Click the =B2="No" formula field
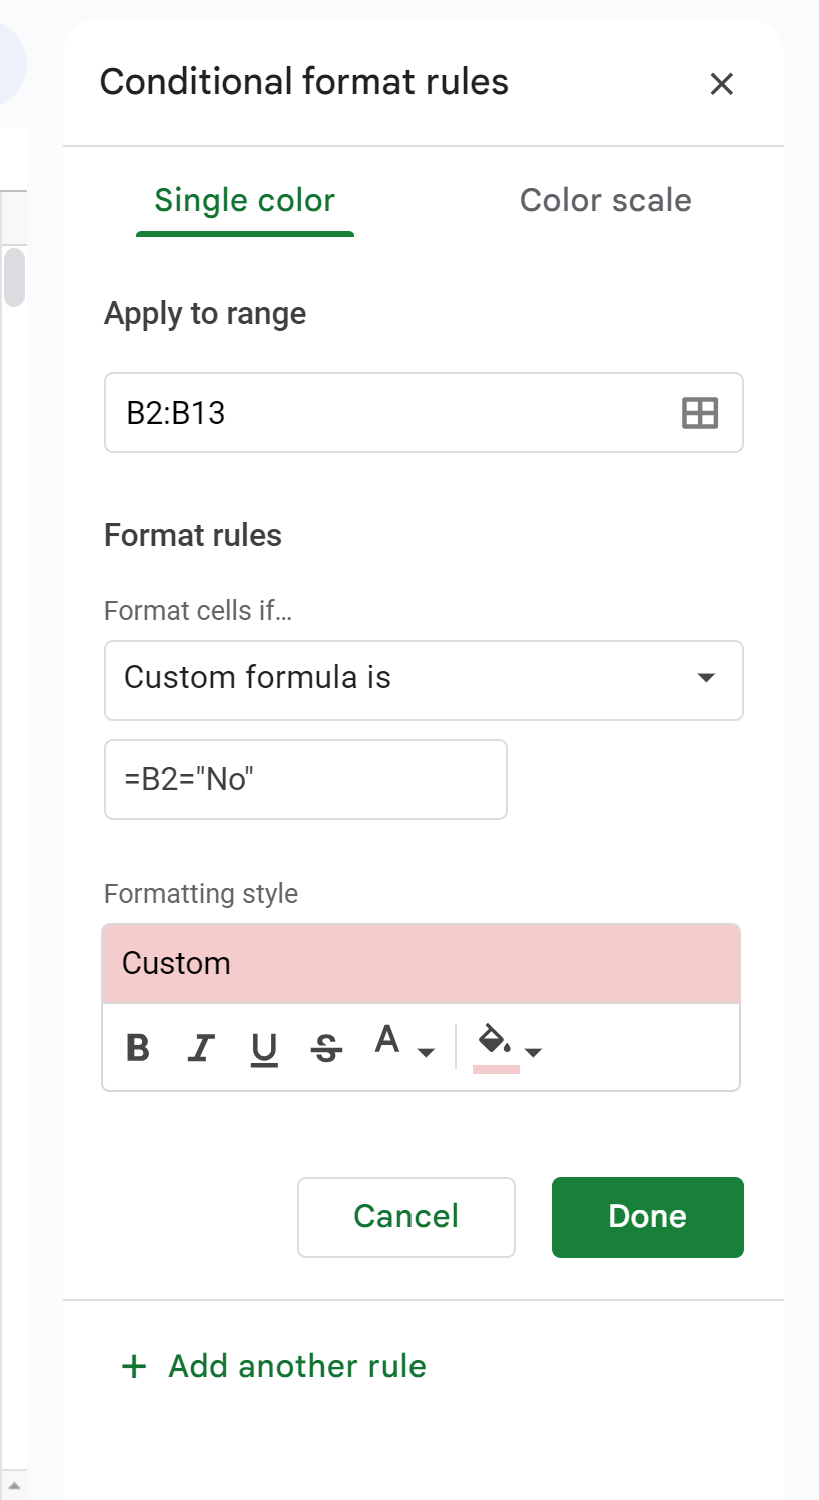The image size is (819, 1500). (x=305, y=779)
